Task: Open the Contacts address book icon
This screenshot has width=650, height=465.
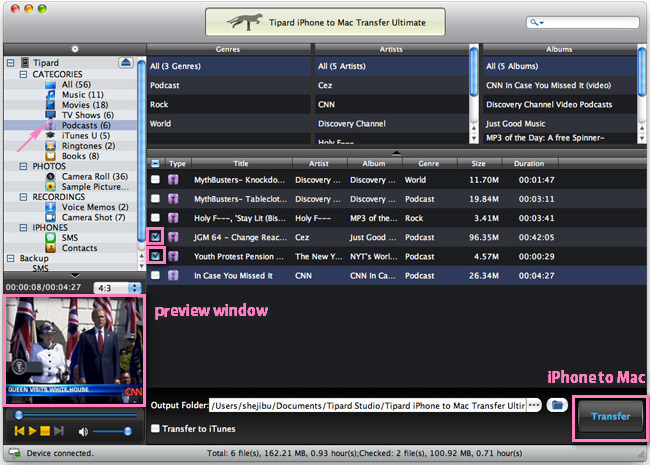Action: [50, 248]
